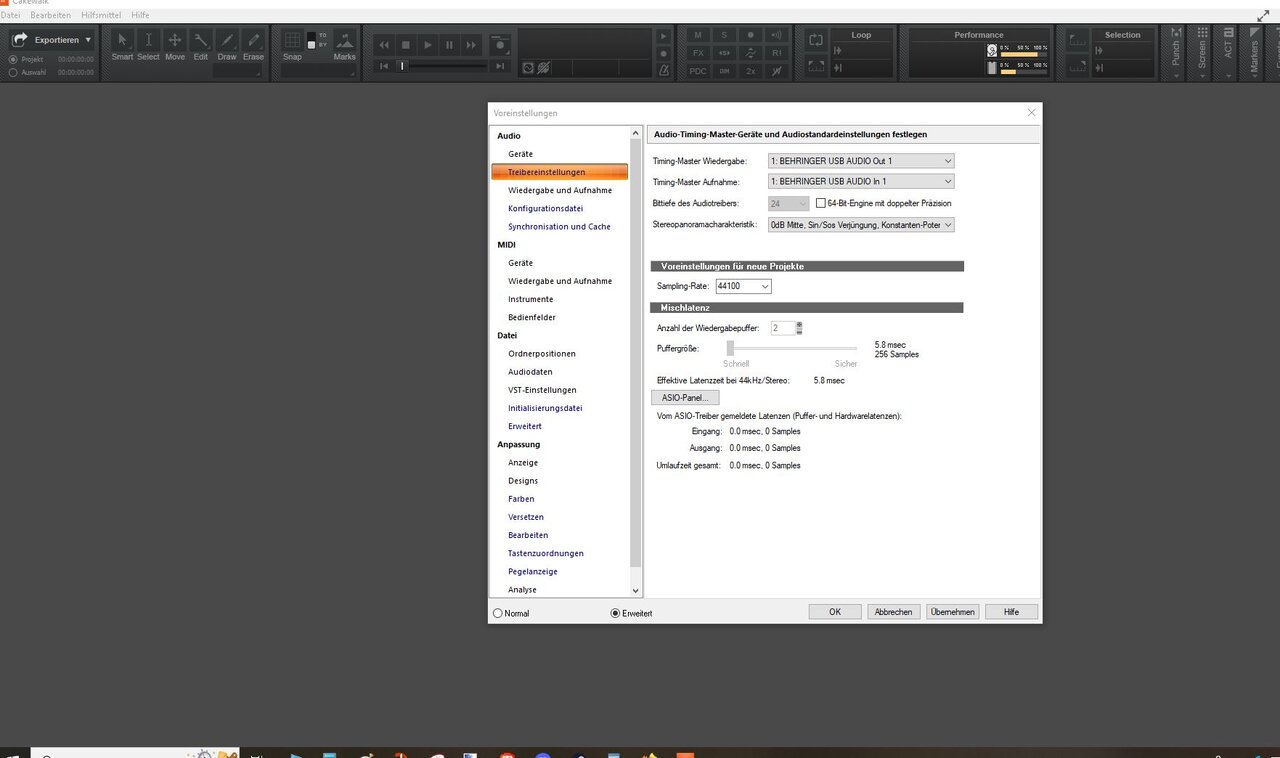The image size is (1280, 758).
Task: Toggle the metronome icon
Action: pyautogui.click(x=664, y=69)
